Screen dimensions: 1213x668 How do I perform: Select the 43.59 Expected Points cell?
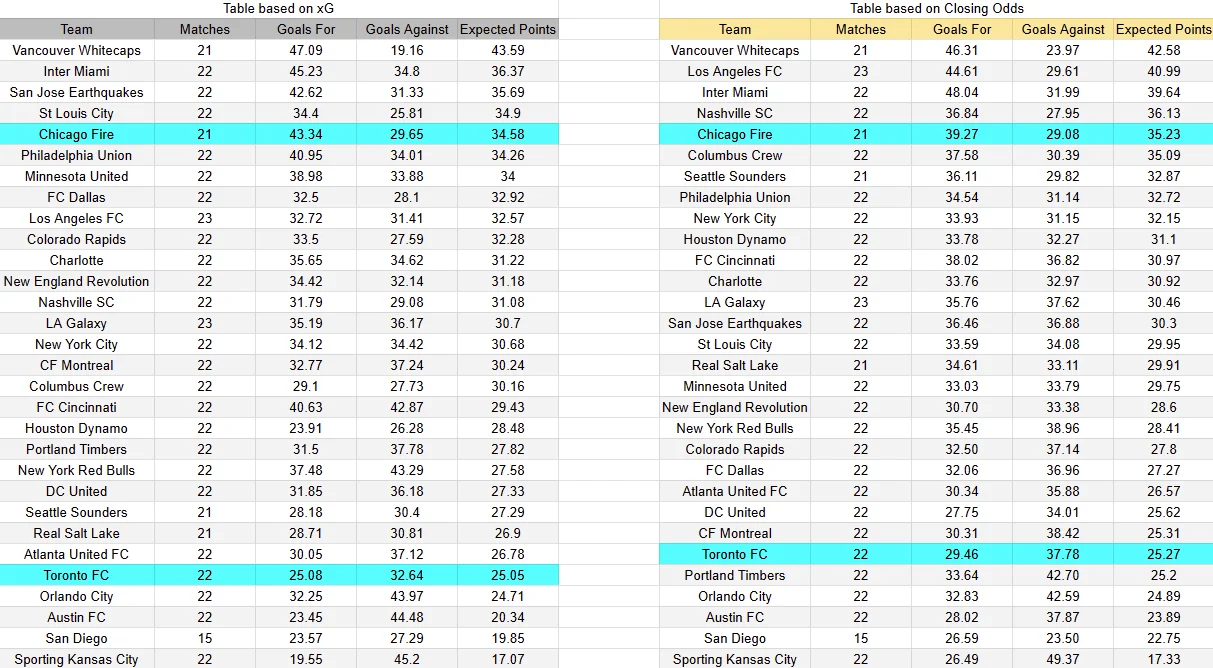pos(508,50)
